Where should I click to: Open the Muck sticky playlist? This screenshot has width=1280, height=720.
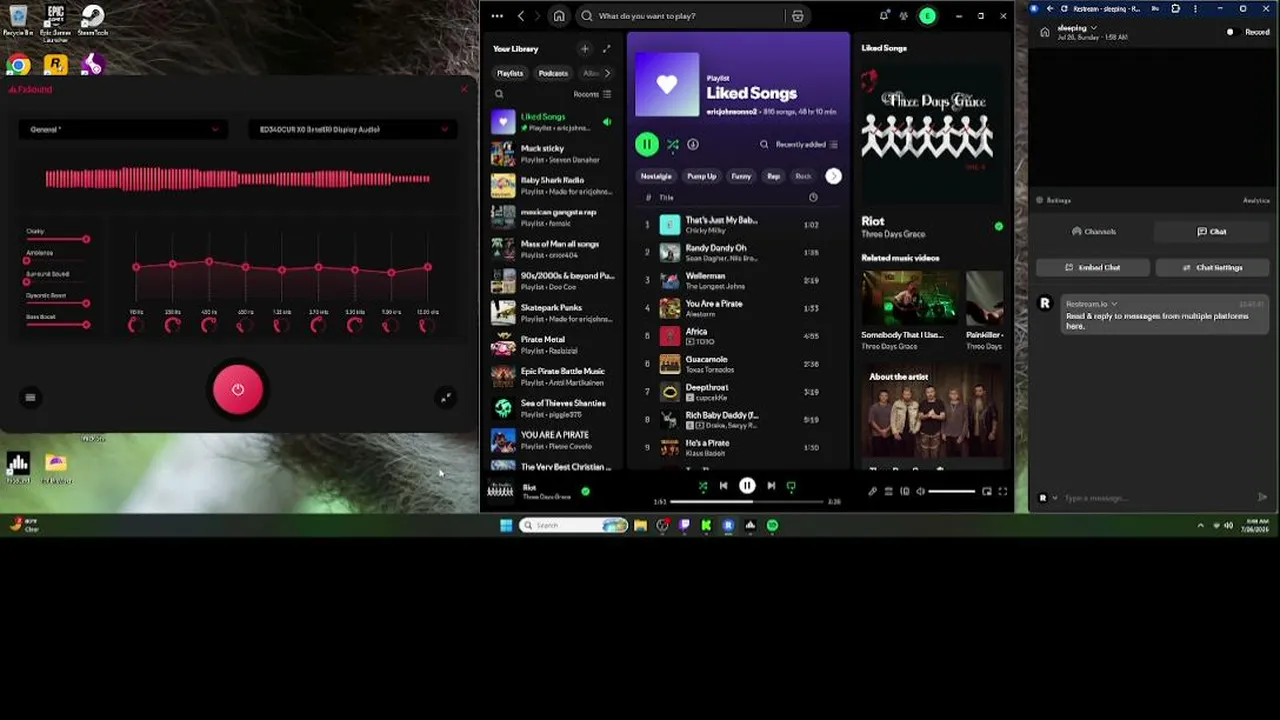pos(552,153)
